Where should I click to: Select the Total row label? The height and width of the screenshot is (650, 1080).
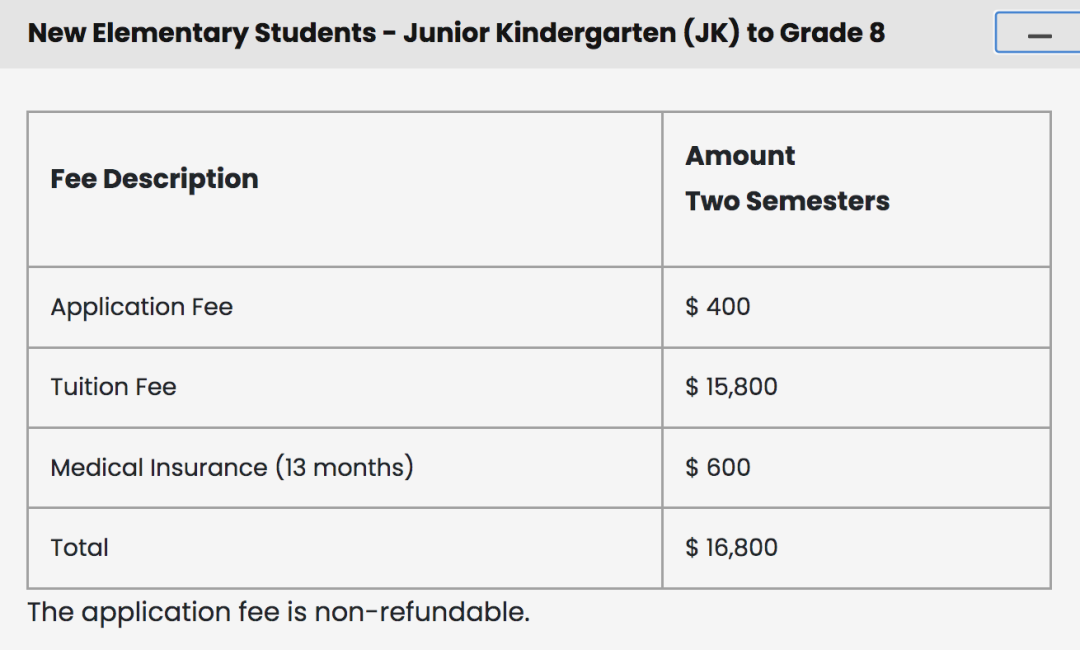click(x=79, y=547)
